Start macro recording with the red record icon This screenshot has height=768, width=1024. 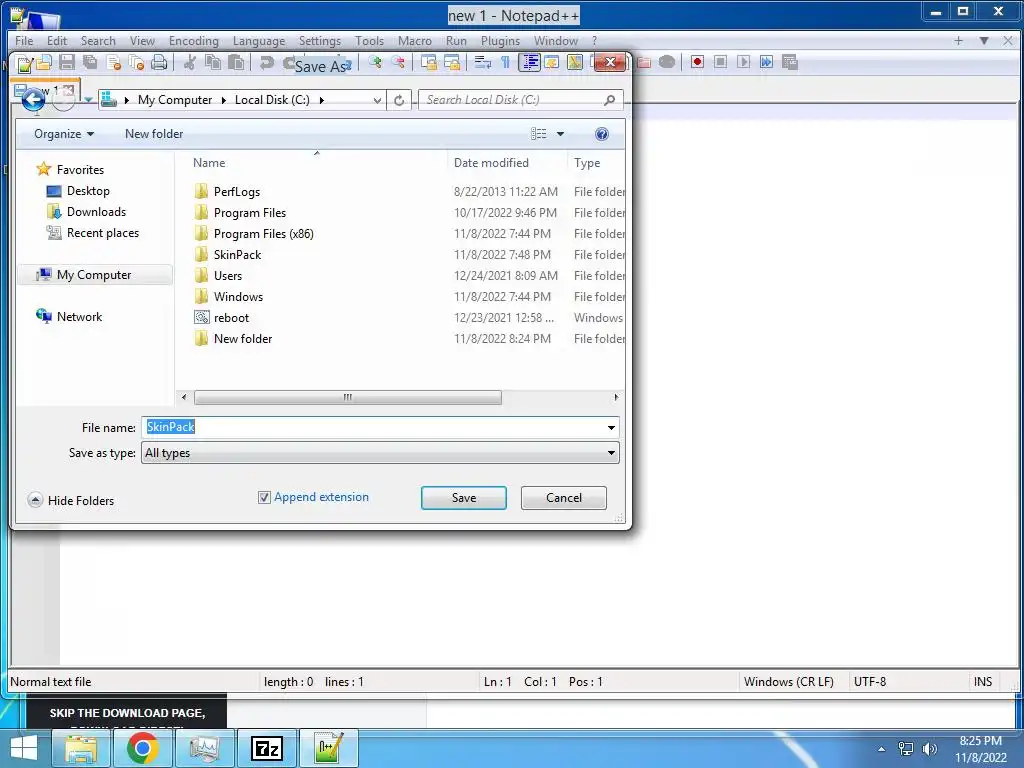point(697,62)
